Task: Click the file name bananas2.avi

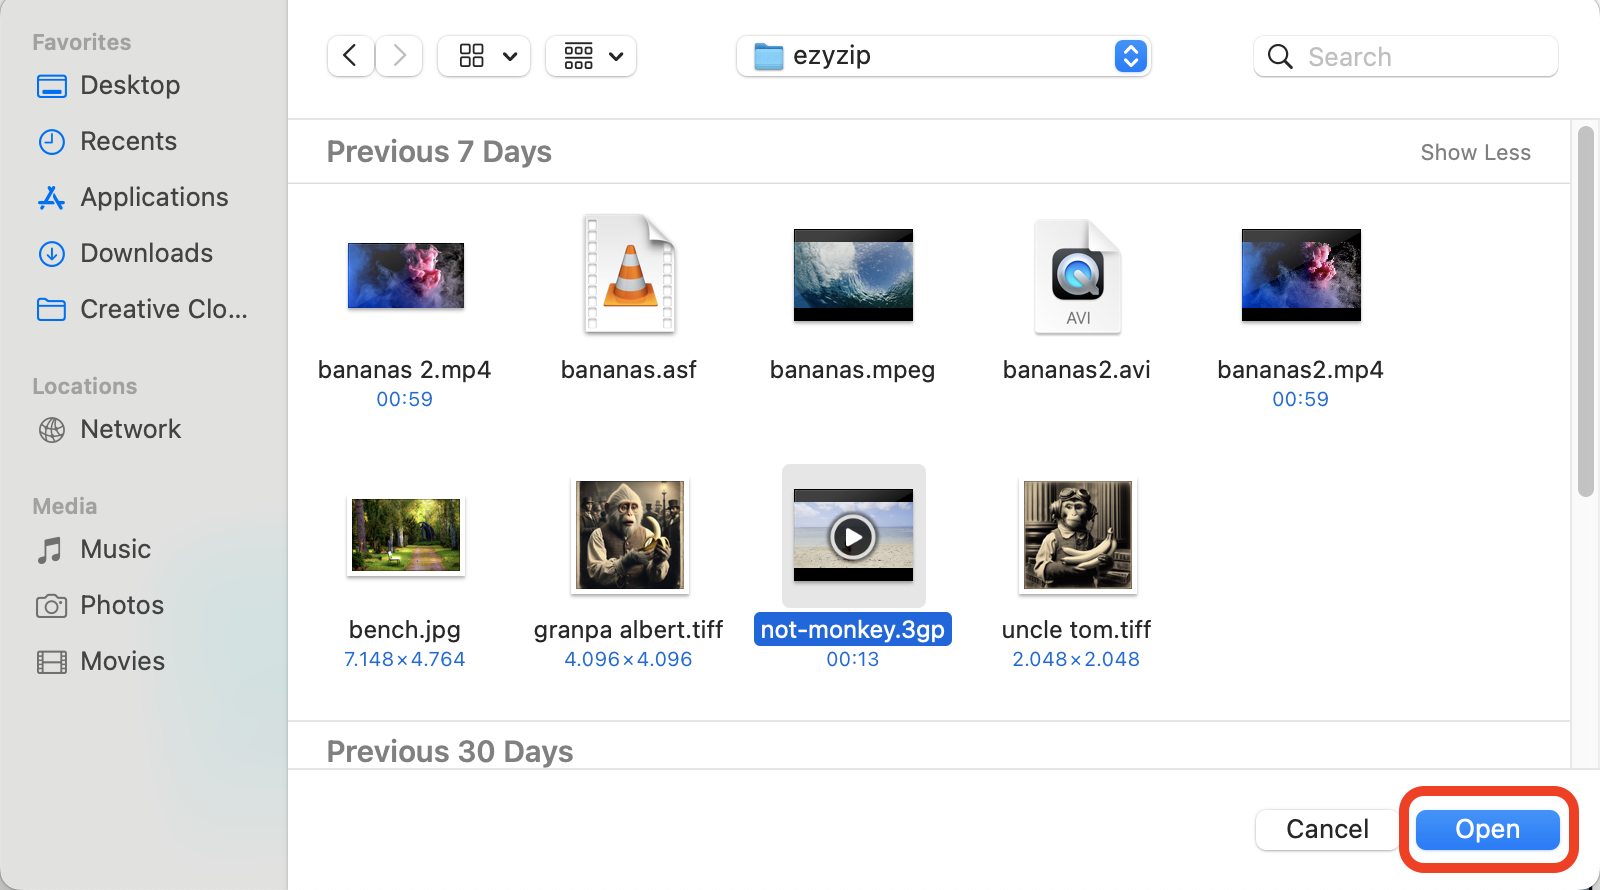Action: pos(1076,371)
